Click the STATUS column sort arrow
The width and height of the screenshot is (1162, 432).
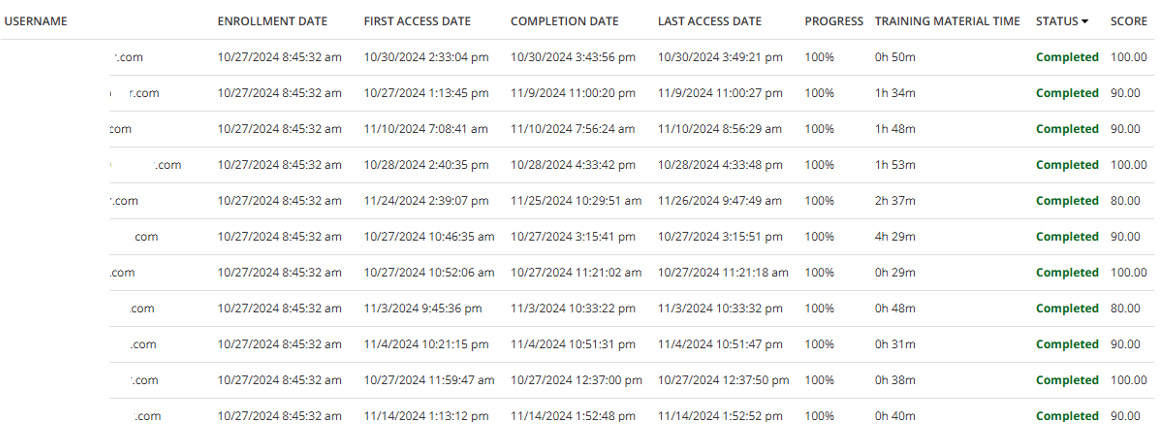pos(1085,22)
